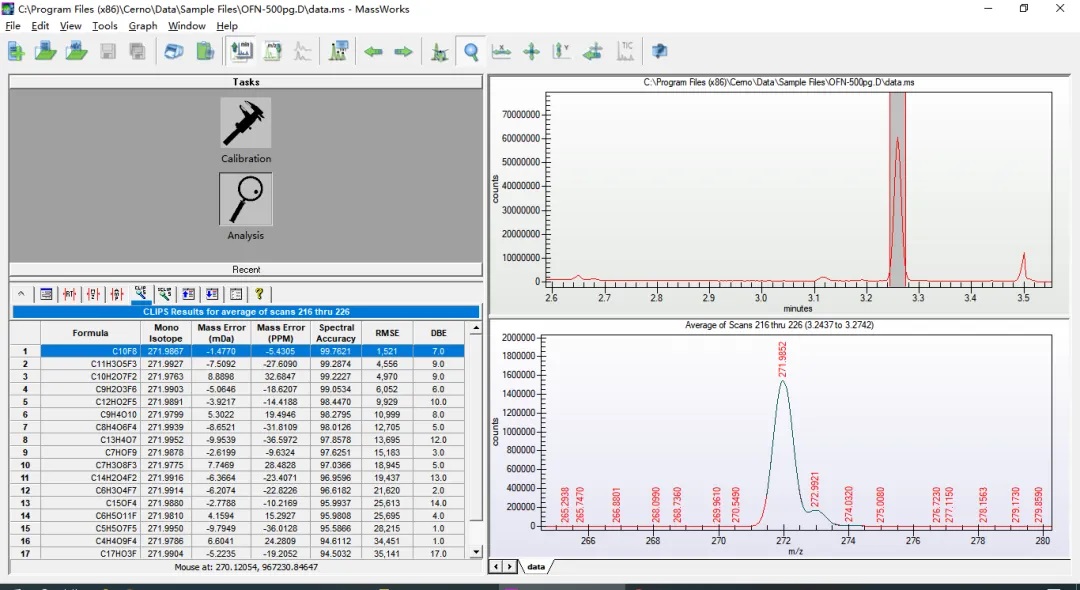Click the help book icon in main toolbar

click(x=659, y=51)
